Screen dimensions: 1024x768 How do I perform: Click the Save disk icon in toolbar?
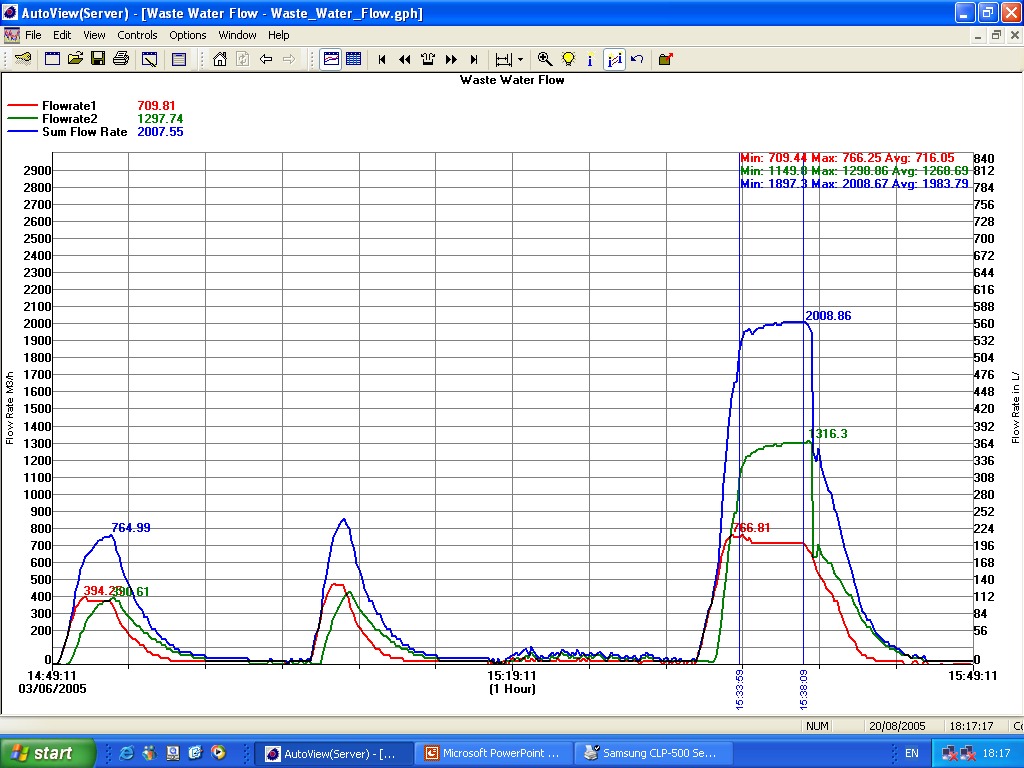[98, 59]
